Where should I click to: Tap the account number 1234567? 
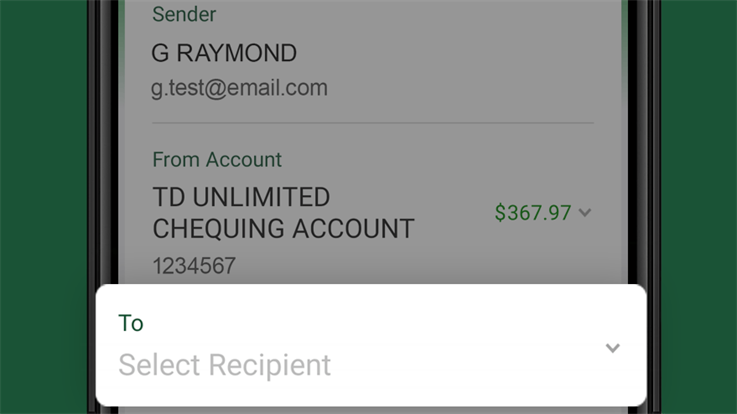194,266
